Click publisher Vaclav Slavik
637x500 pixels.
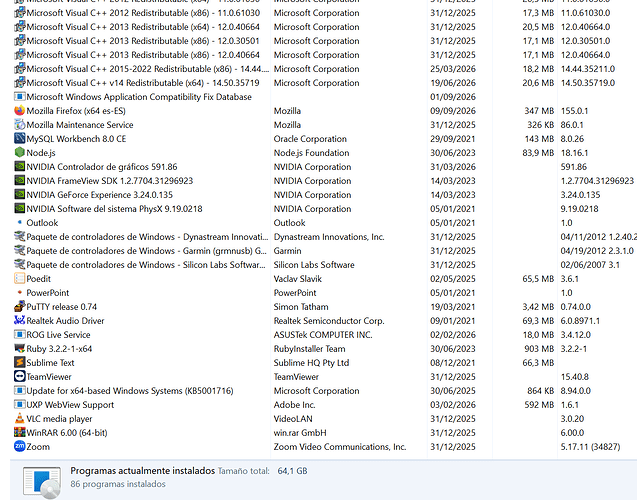pos(297,279)
